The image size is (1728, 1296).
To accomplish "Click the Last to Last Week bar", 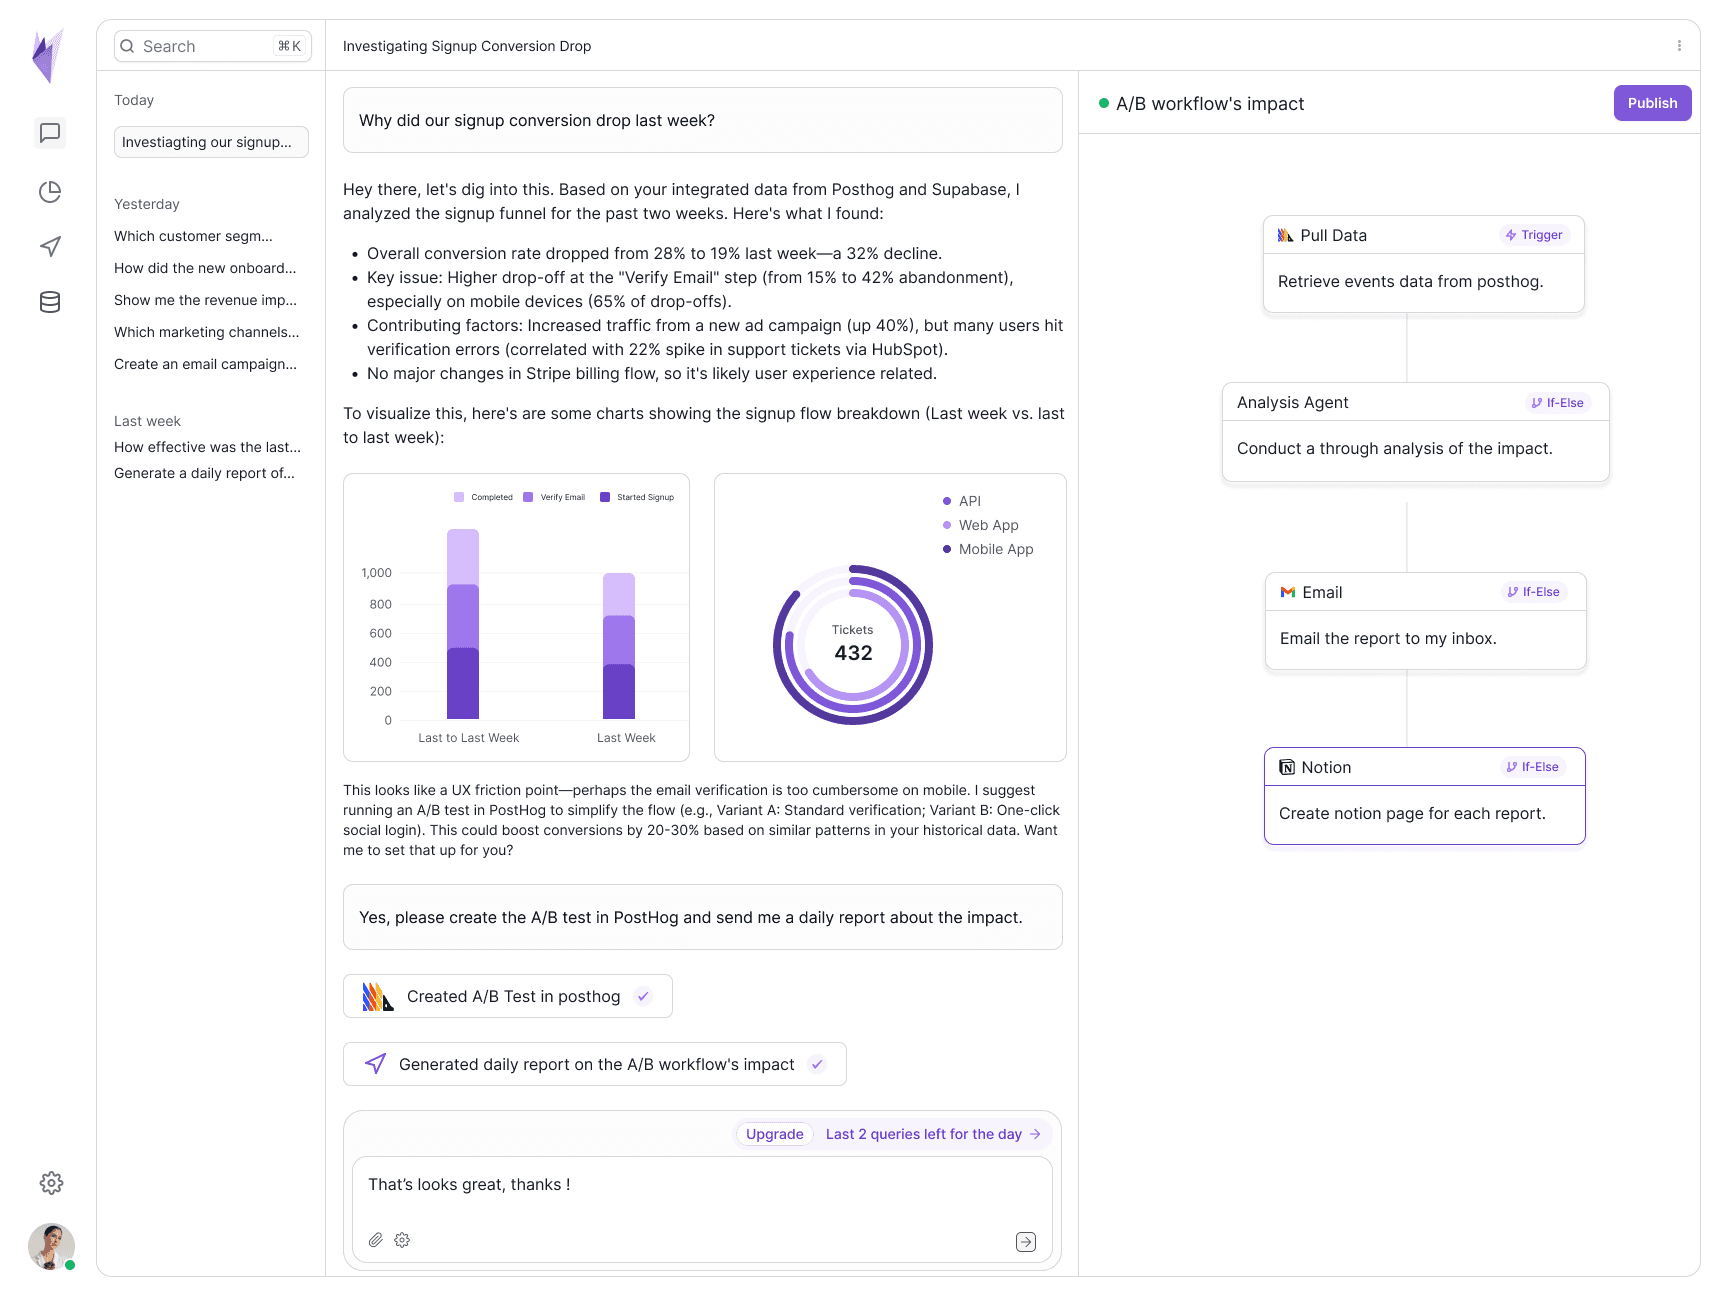I will 463,624.
